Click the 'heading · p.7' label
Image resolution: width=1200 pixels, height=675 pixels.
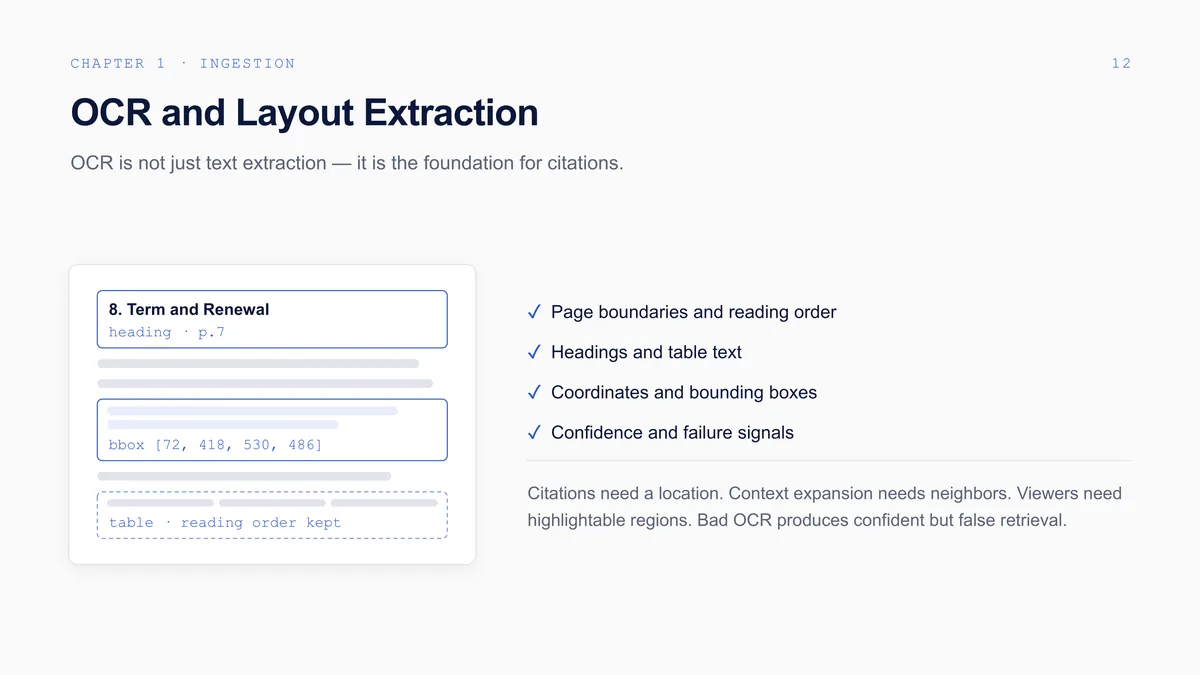[x=167, y=332]
